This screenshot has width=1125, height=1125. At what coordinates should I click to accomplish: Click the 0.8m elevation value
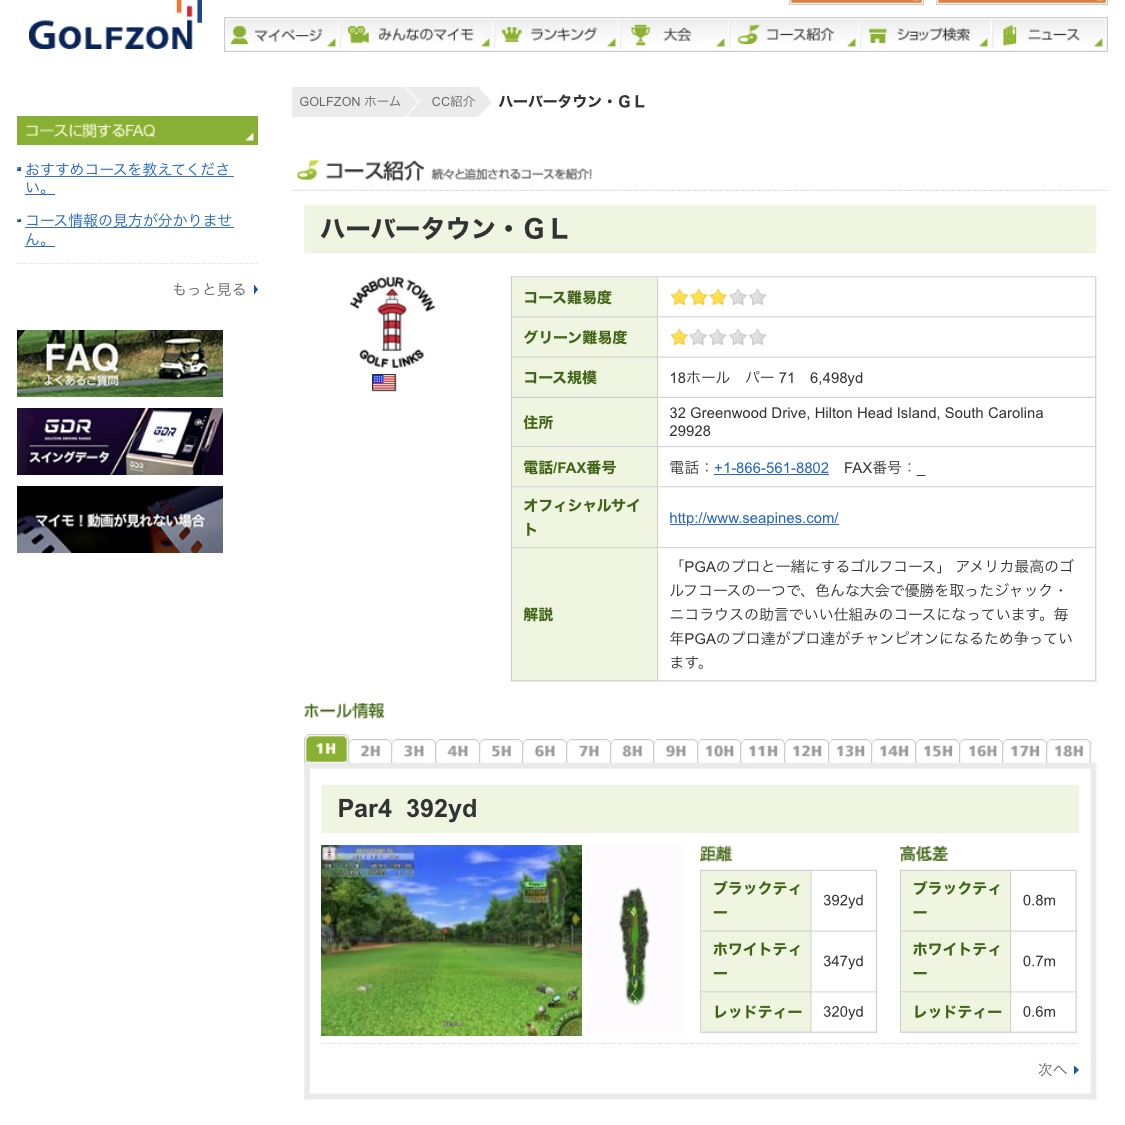click(1039, 900)
